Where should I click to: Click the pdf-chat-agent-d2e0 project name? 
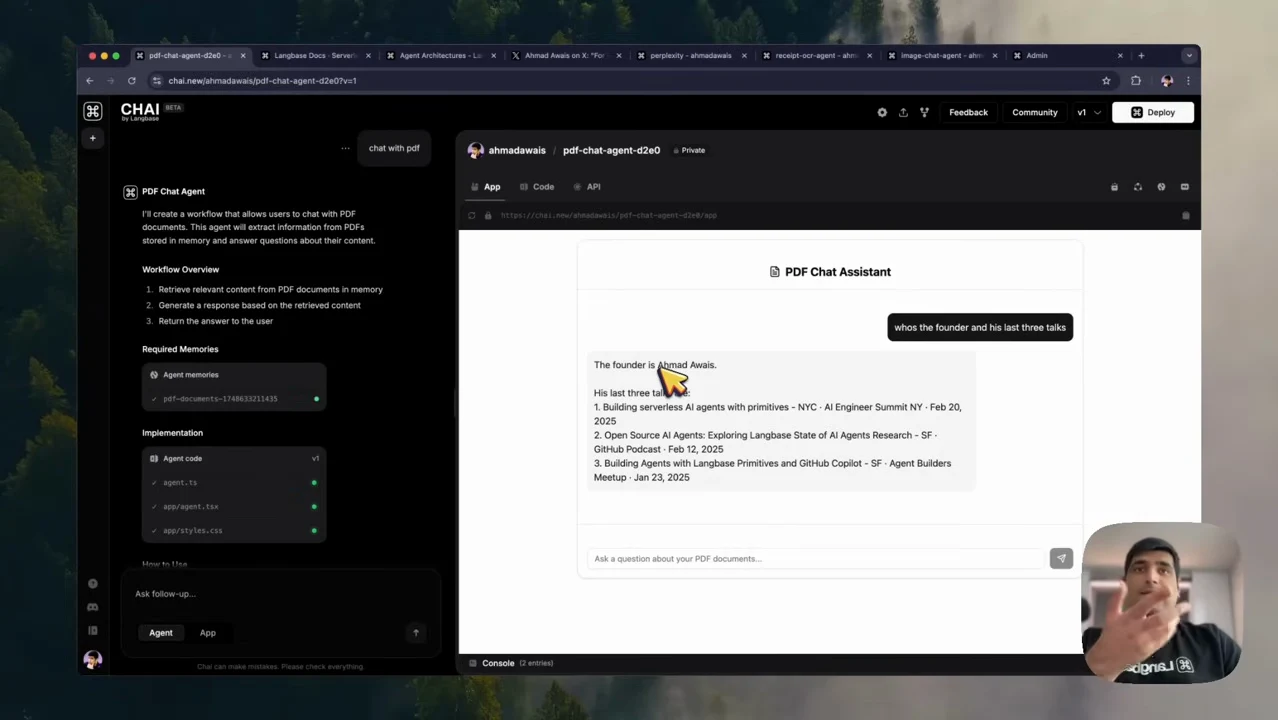coord(611,150)
